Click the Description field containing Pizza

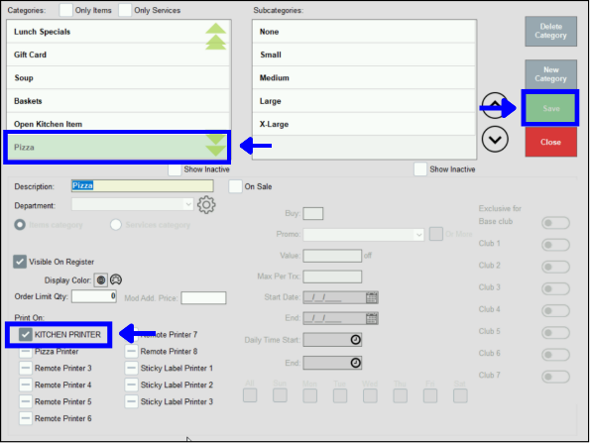142,186
